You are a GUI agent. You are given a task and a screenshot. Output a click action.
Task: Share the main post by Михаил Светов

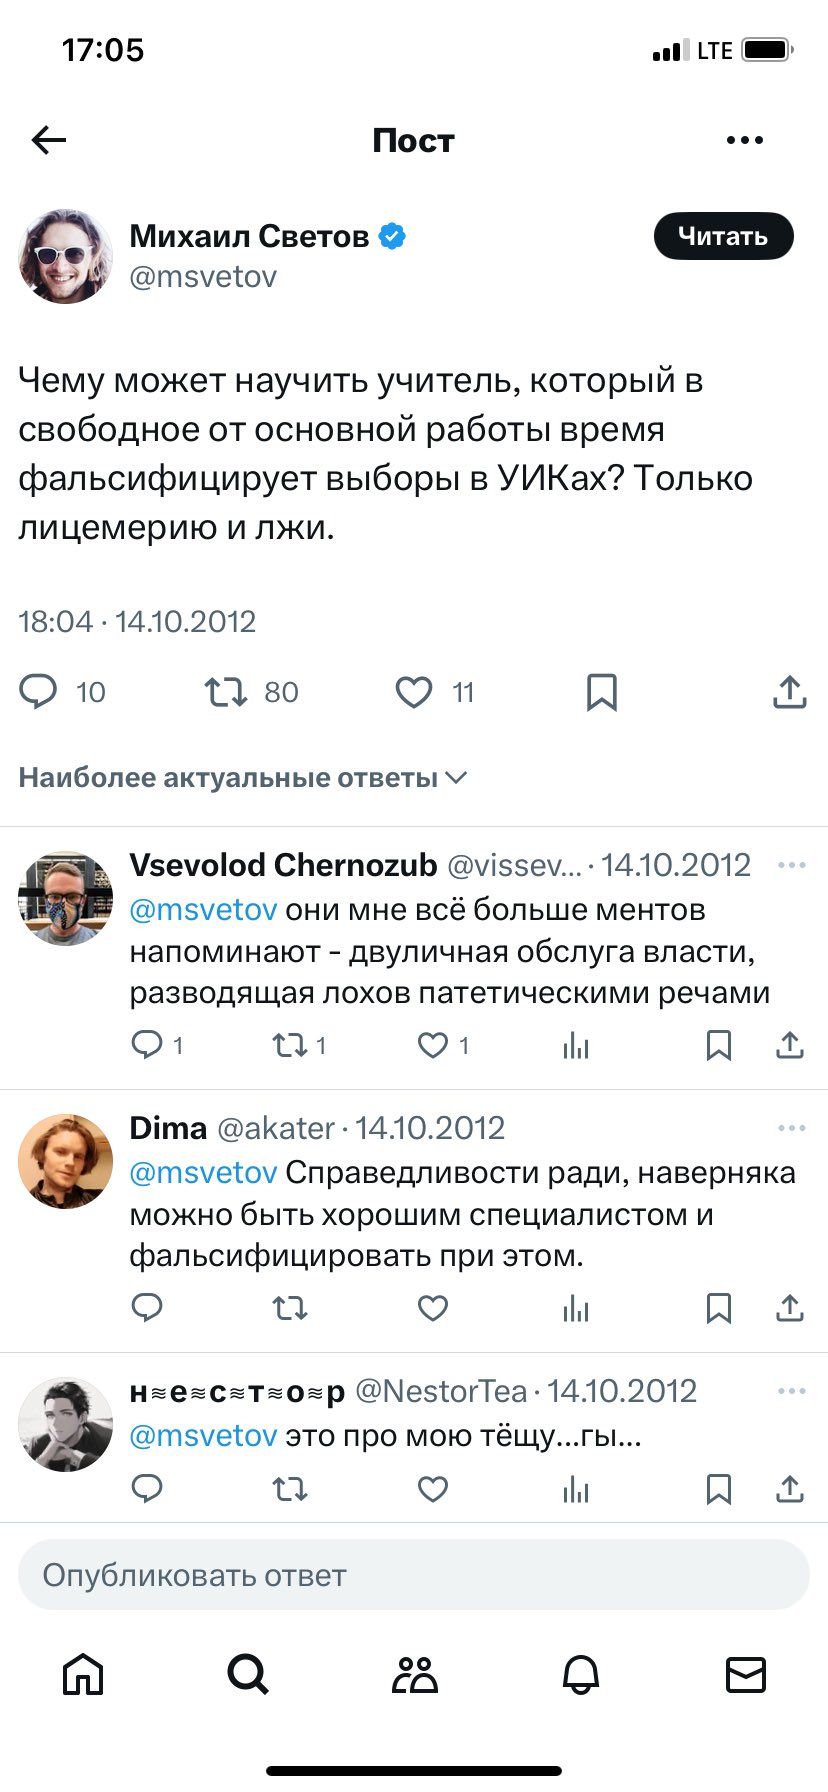[789, 692]
